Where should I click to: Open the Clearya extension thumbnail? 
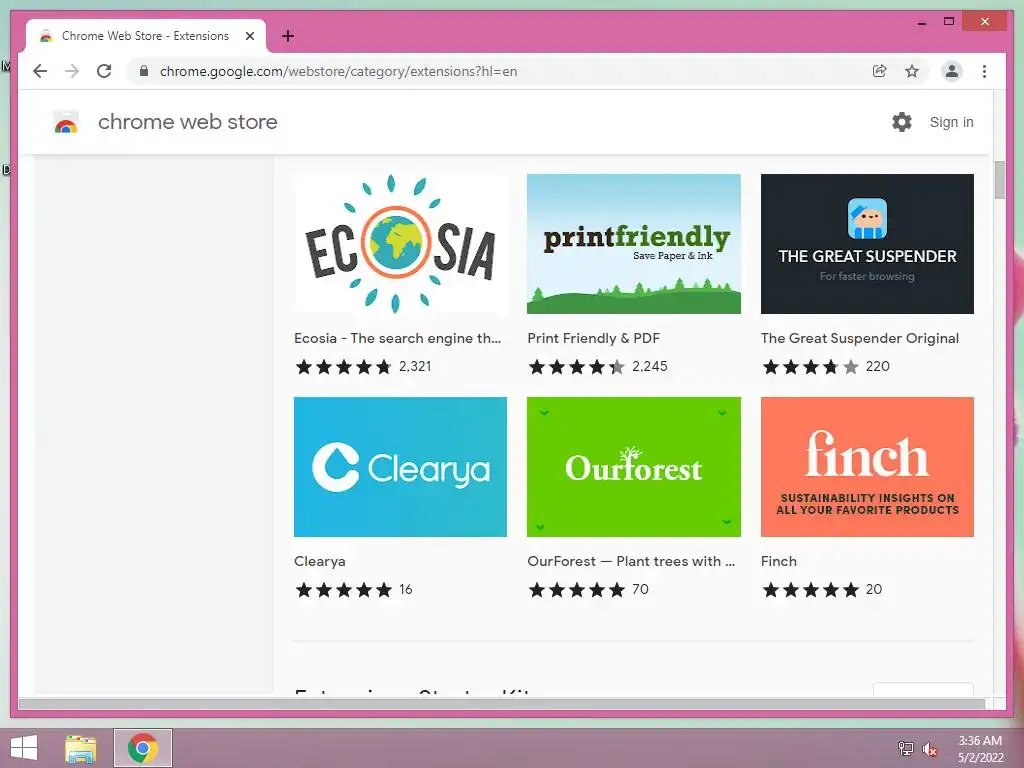coord(400,467)
